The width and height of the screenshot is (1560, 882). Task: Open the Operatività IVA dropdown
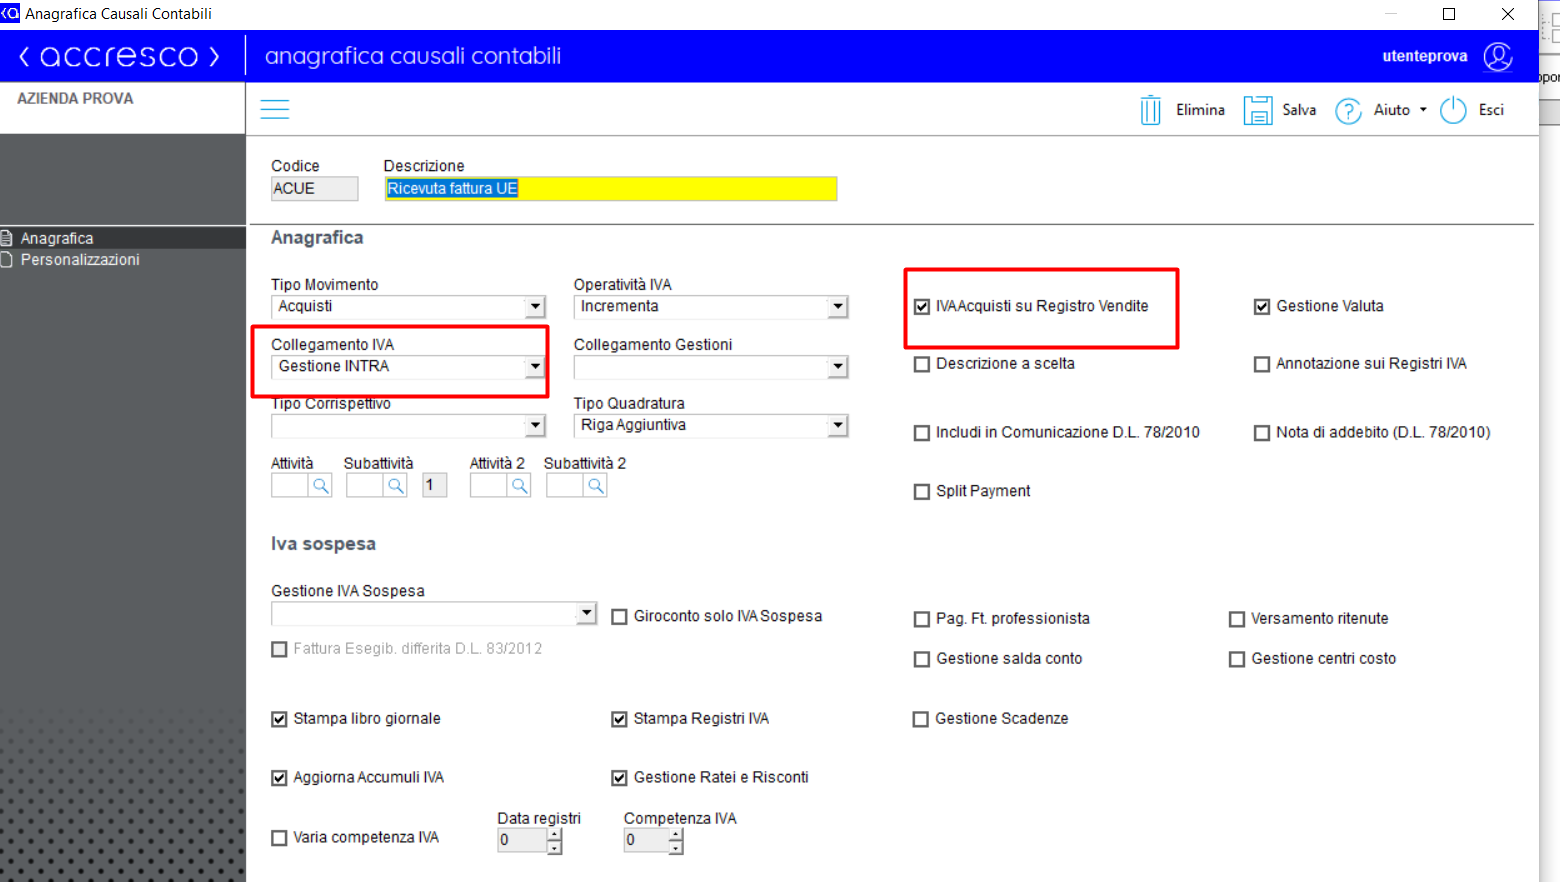coord(838,307)
